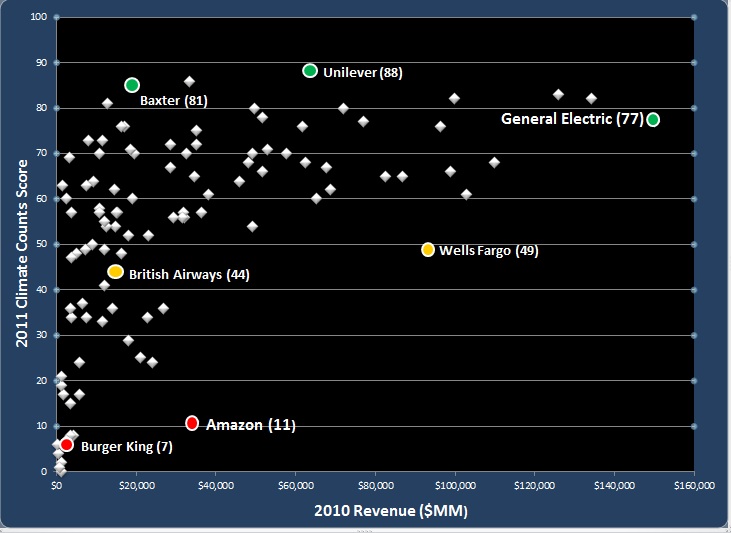Click the $0 x-axis tick label
The width and height of the screenshot is (731, 533).
[56, 486]
